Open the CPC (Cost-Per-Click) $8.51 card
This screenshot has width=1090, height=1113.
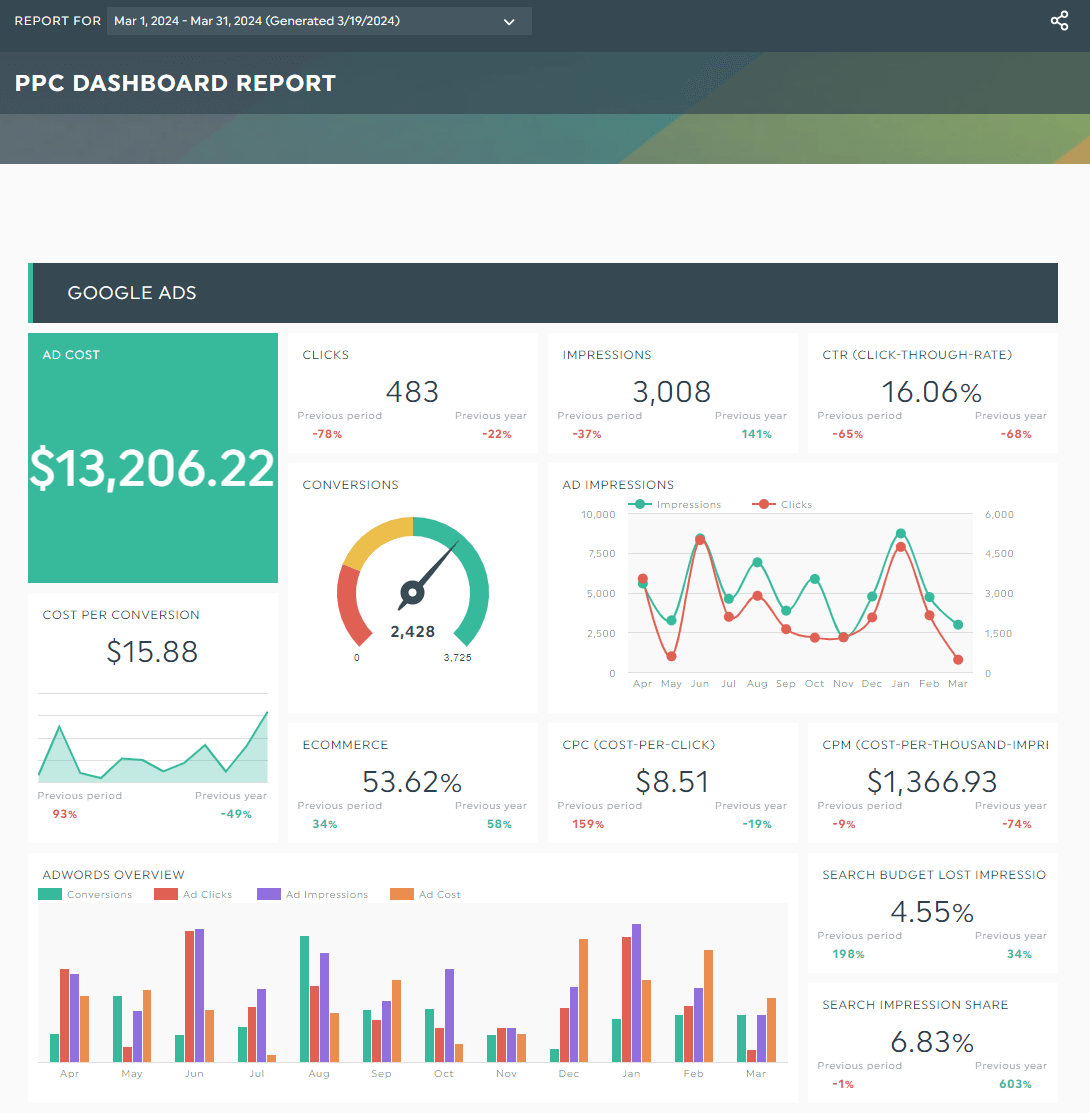[x=673, y=783]
